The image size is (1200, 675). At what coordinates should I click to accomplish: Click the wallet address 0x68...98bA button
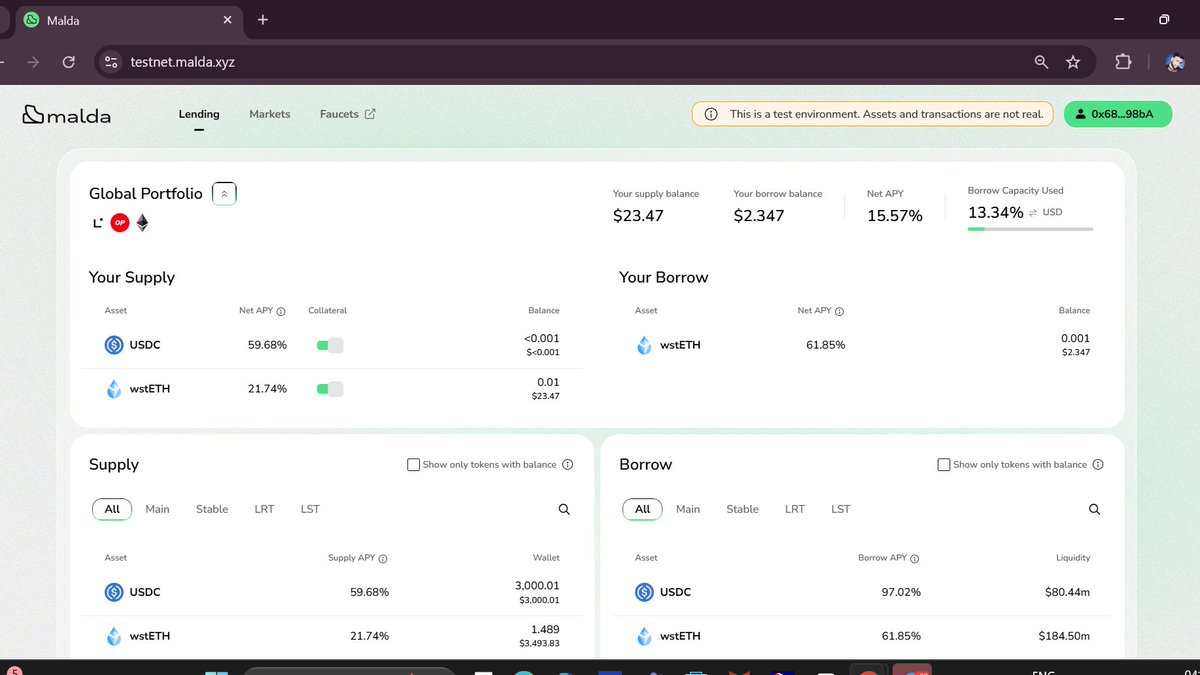click(x=1117, y=114)
